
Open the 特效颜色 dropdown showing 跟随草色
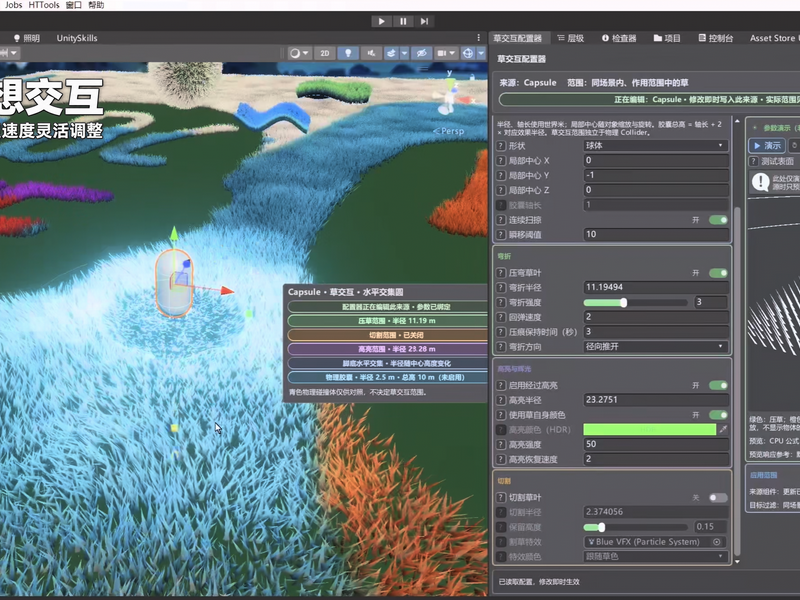click(656, 557)
